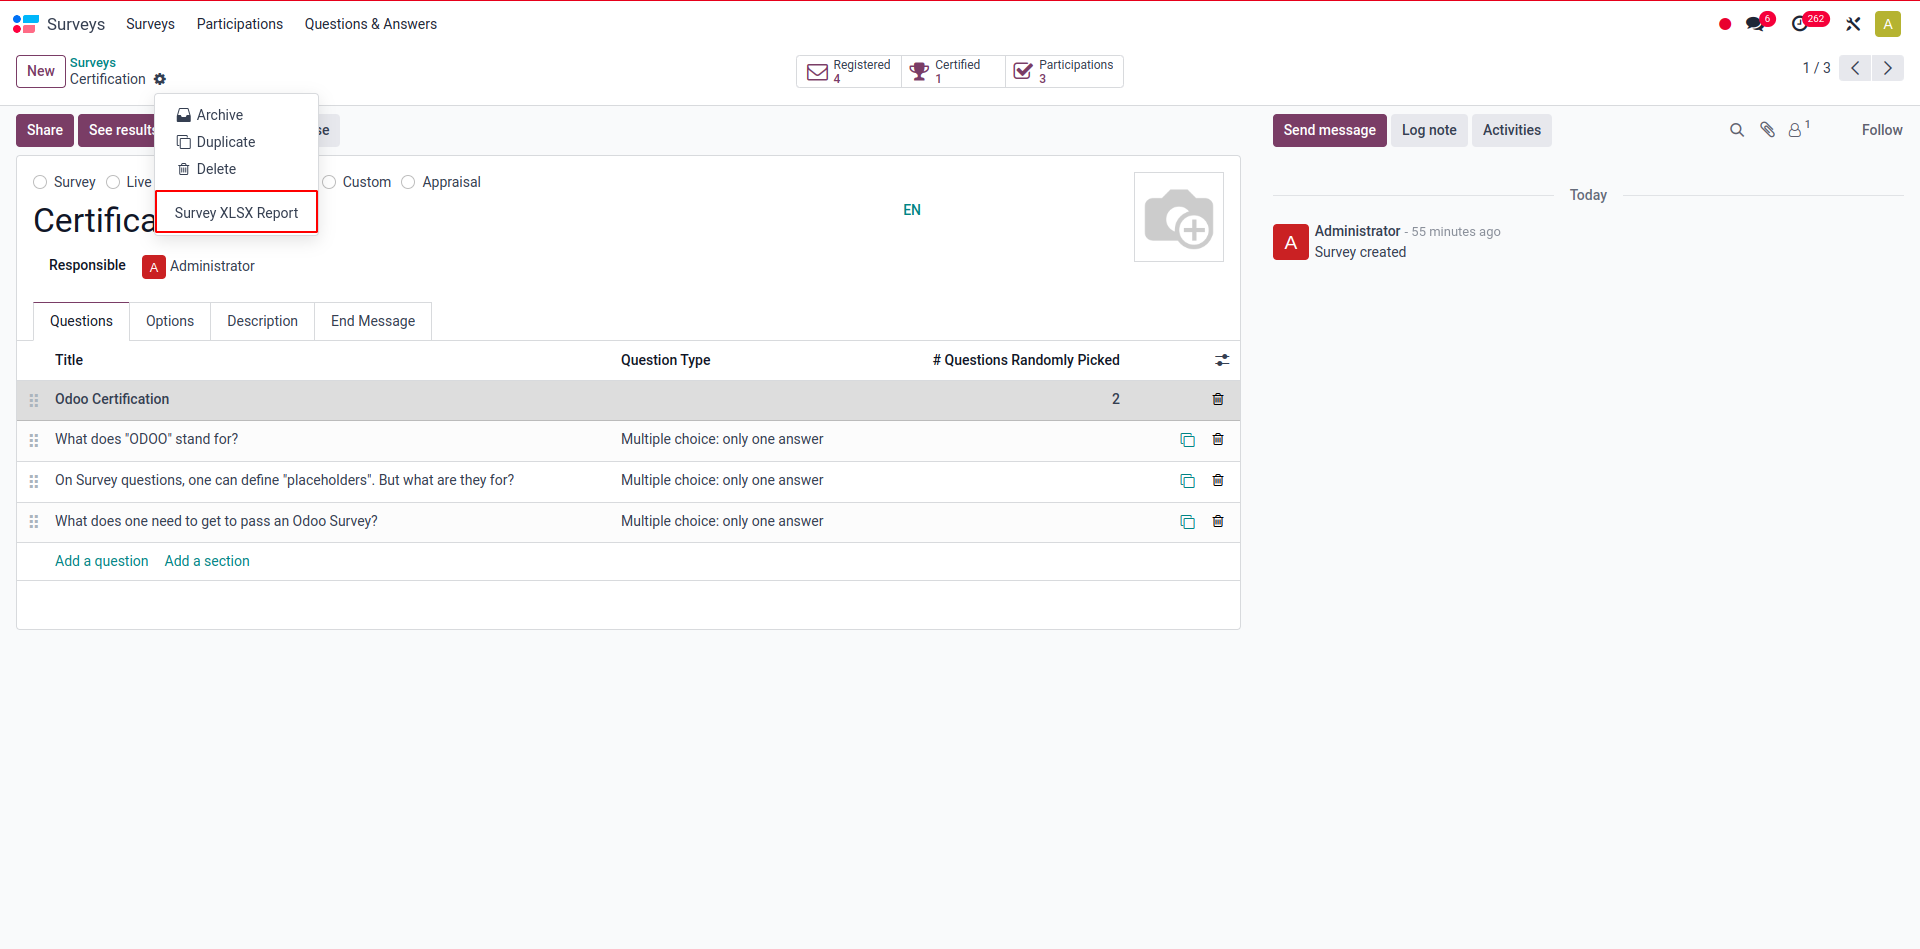This screenshot has width=1920, height=949.
Task: Open the user avatar menu
Action: coord(1888,24)
